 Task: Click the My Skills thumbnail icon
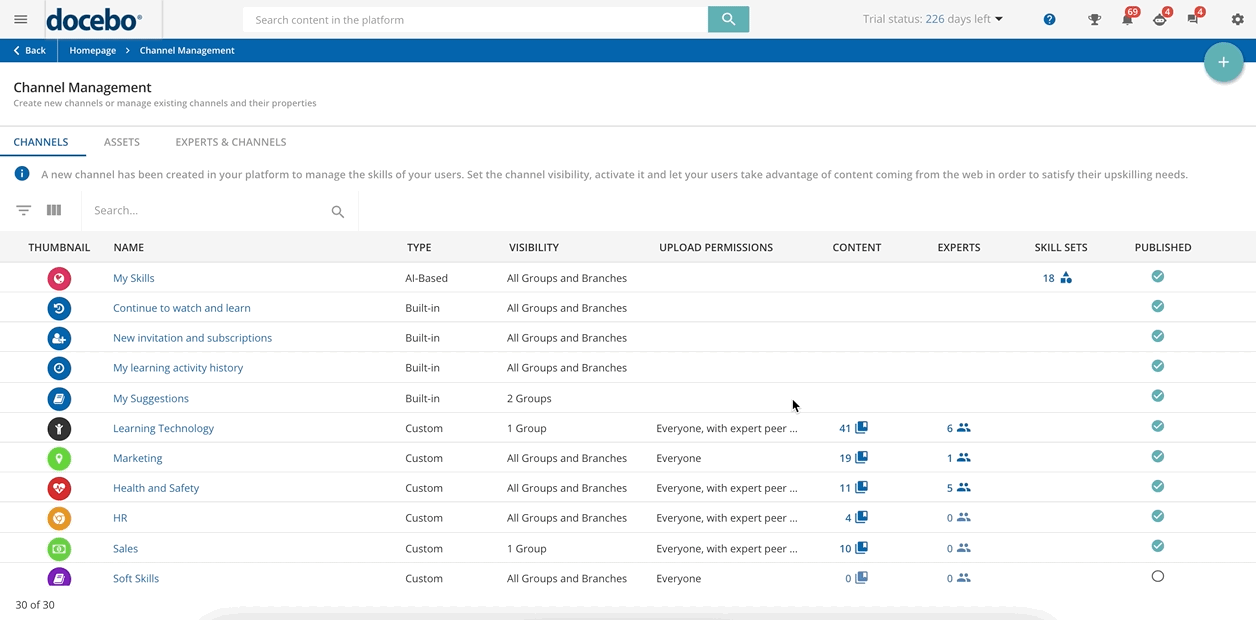[59, 278]
